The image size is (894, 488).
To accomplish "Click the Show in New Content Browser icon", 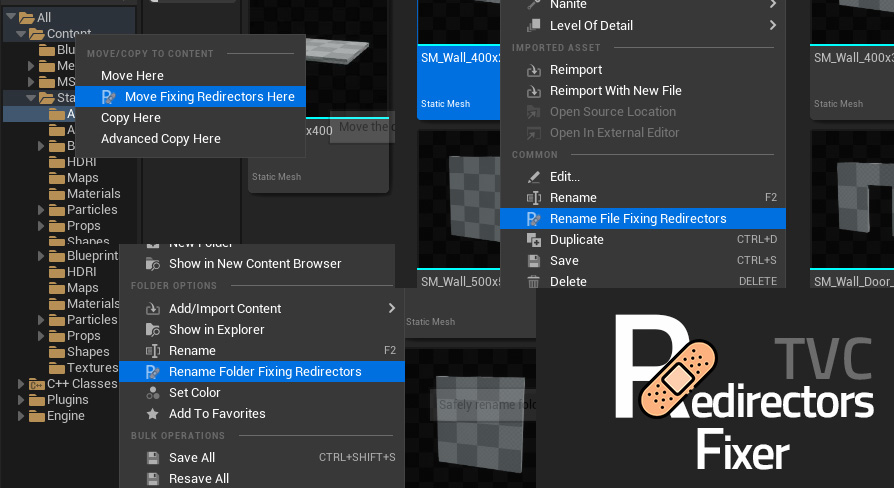I will [153, 264].
